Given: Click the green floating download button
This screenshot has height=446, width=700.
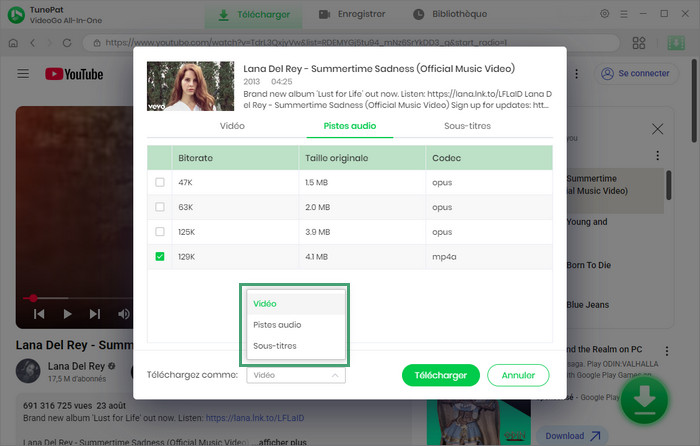Looking at the screenshot, I should click(647, 399).
